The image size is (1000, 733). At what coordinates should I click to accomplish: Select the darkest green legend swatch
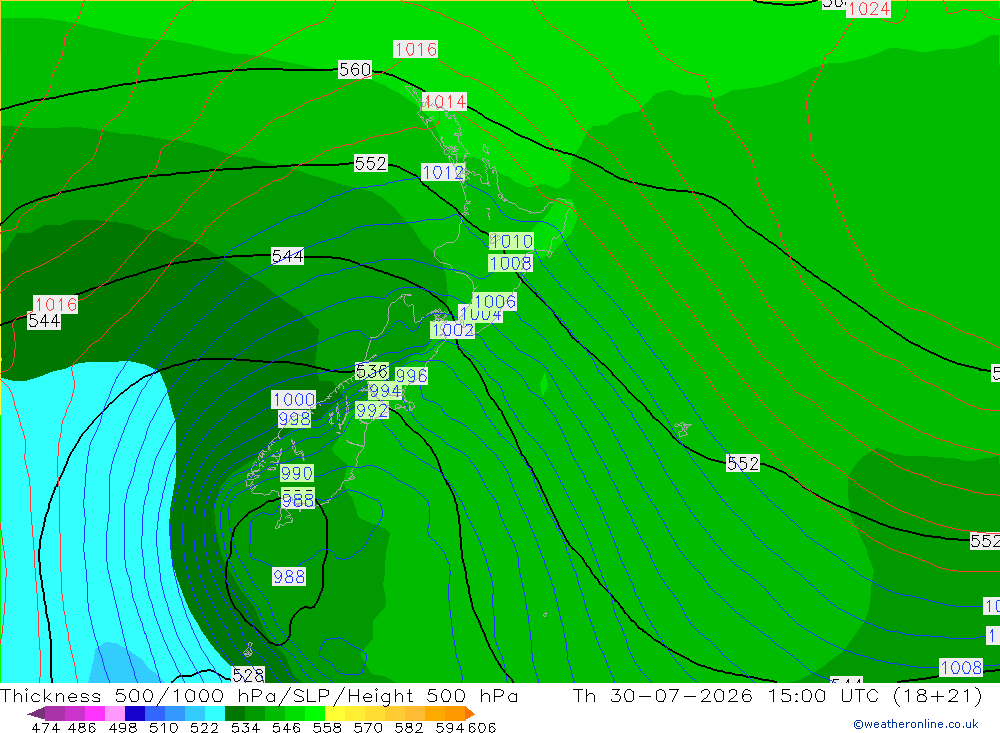click(235, 713)
